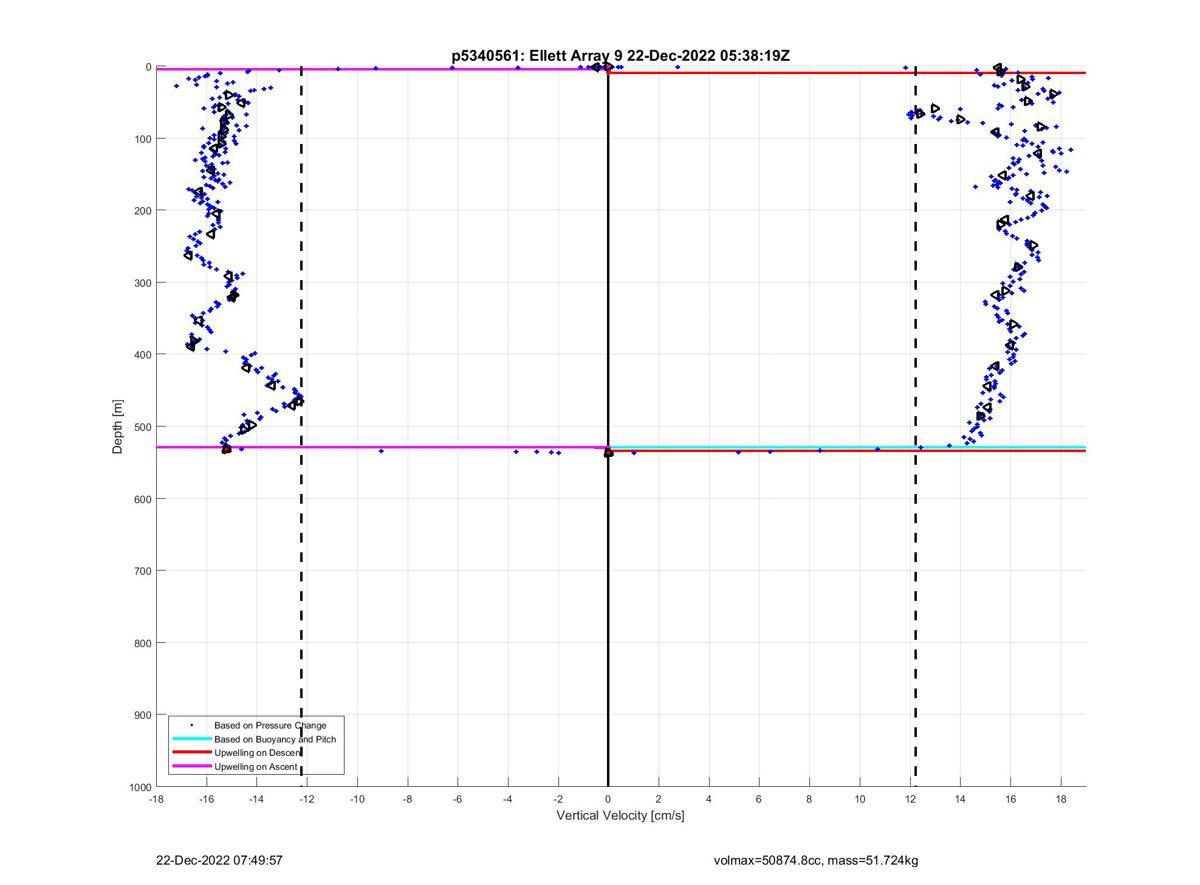The image size is (1200, 885).
Task: Select 'Based on Buoyancy and Pitch' legend entry
Action: (275, 739)
